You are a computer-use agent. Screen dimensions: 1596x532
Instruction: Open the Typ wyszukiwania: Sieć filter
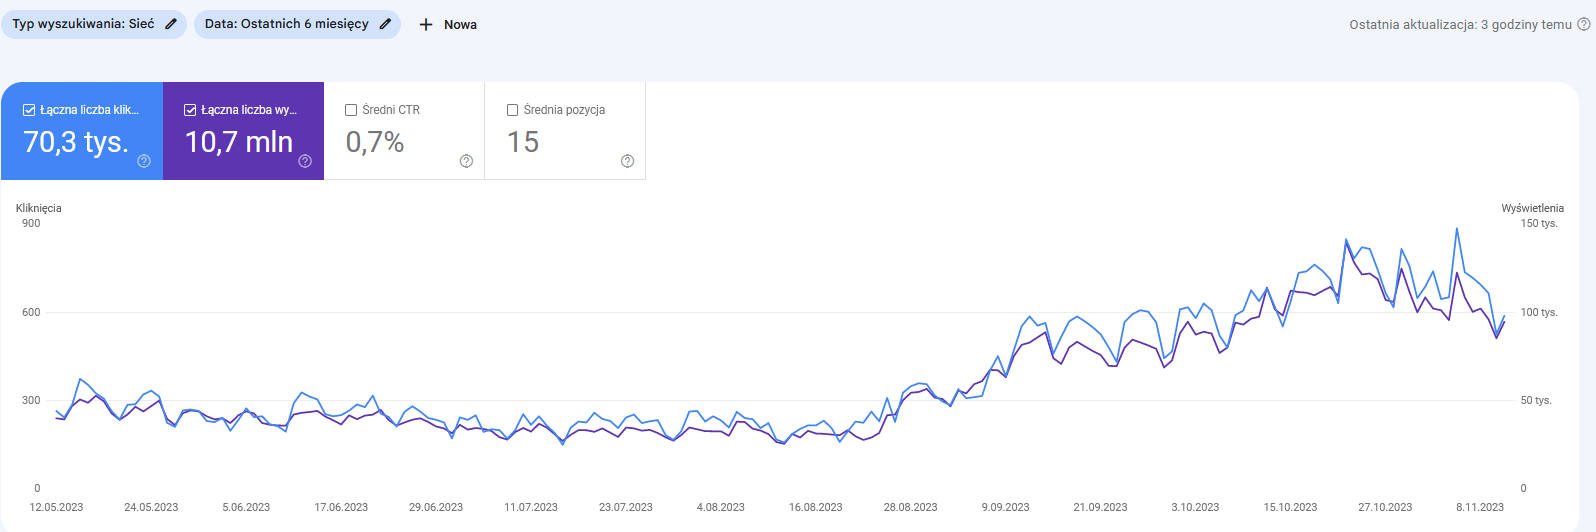(83, 24)
